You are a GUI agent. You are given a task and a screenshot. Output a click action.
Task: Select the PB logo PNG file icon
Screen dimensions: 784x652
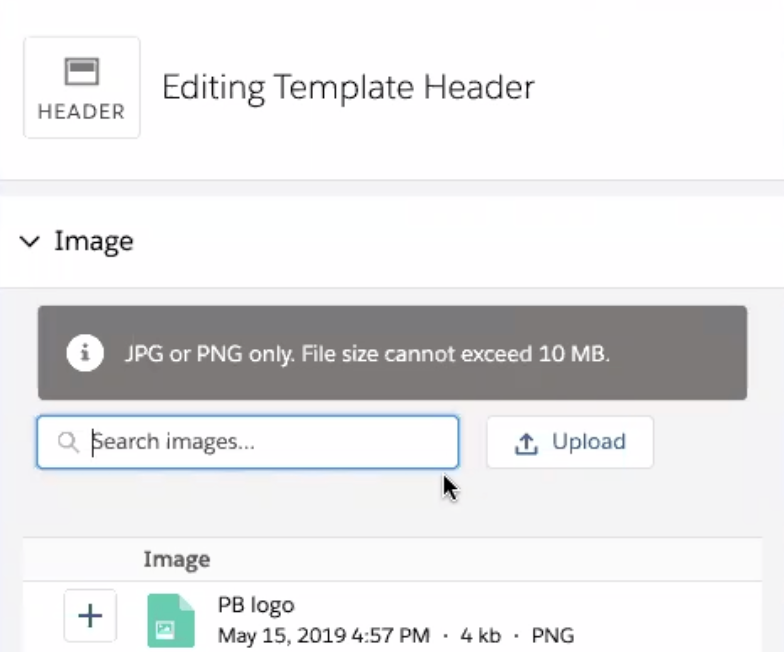coord(170,620)
